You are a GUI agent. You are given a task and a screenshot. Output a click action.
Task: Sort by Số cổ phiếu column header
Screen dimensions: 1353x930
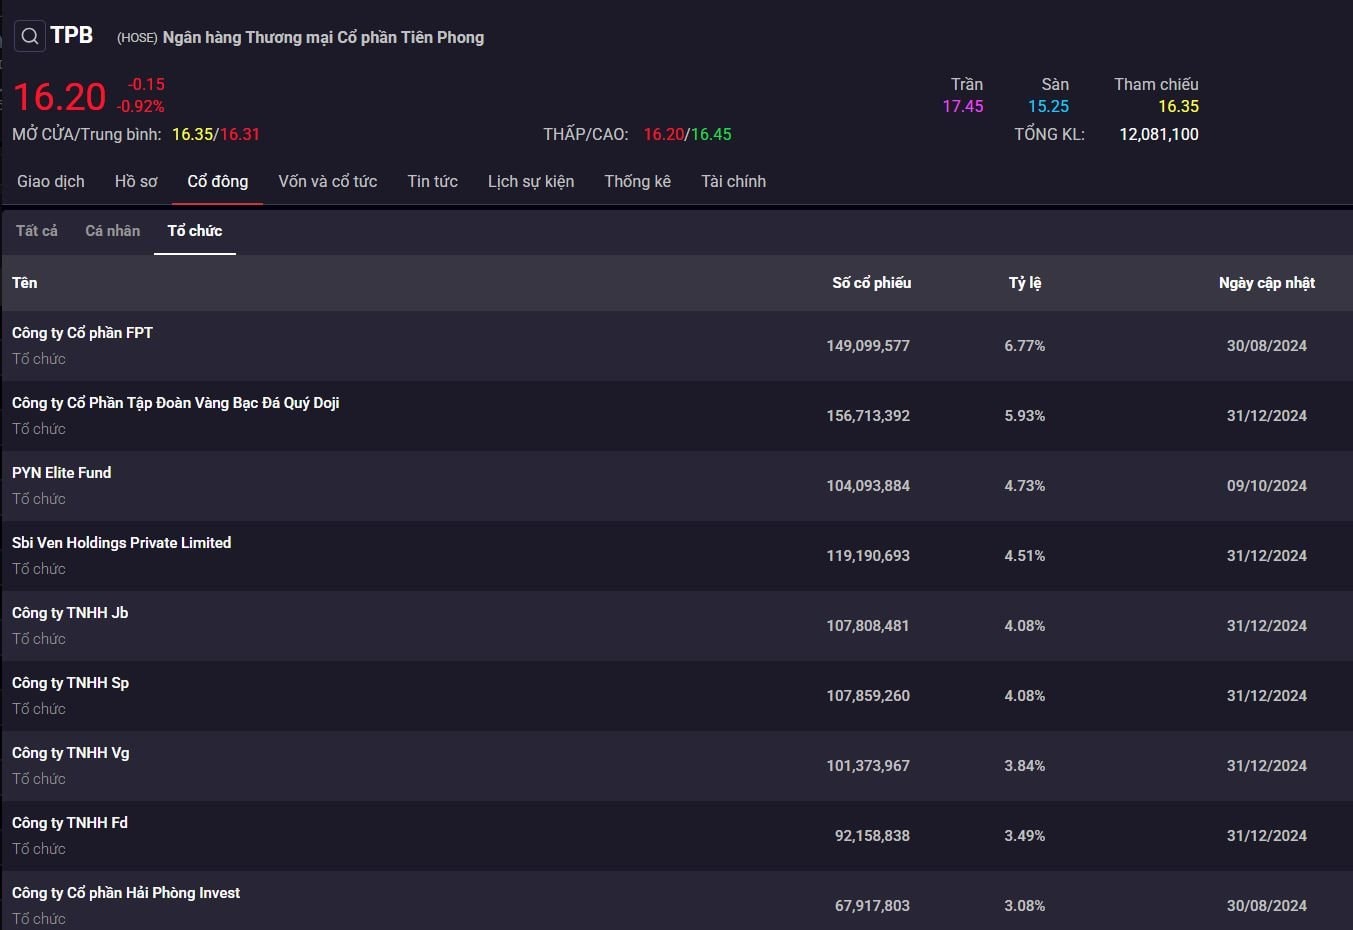[872, 283]
